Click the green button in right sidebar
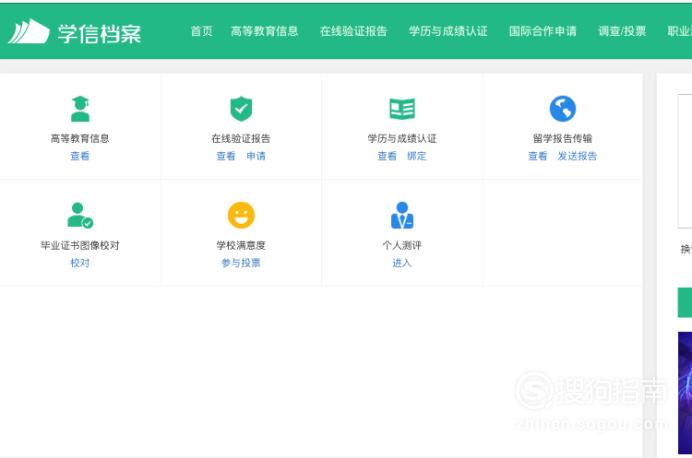Screen dimensions: 692x458 [685, 302]
